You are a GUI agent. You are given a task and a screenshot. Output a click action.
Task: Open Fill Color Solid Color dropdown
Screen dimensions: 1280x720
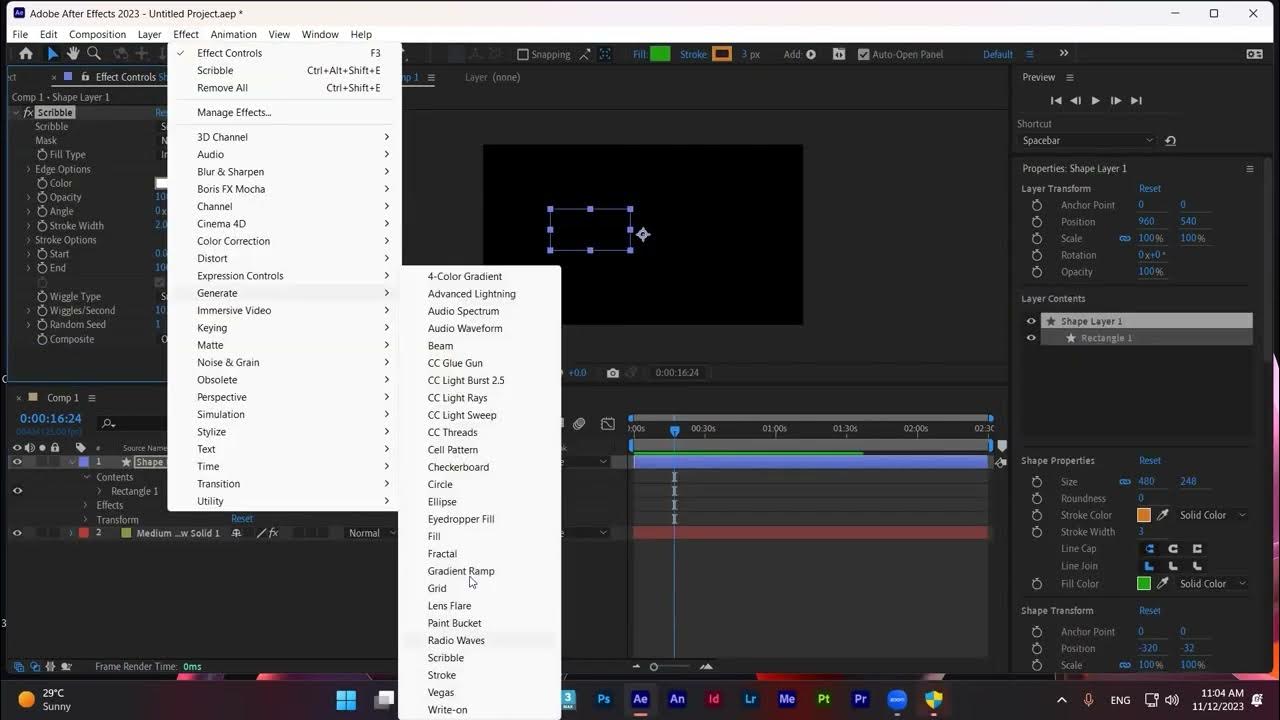coord(1213,584)
